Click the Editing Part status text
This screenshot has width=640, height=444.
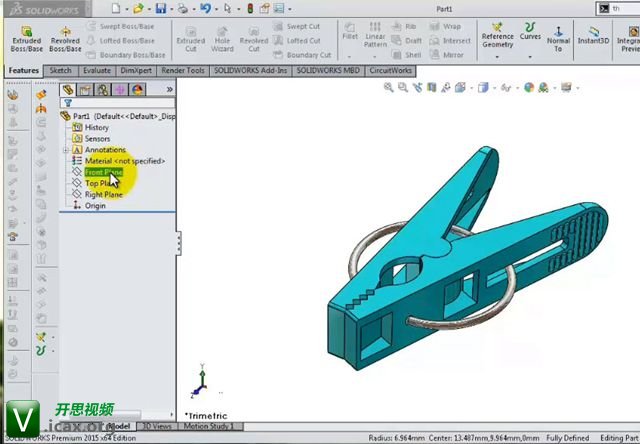pyautogui.click(x=619, y=438)
